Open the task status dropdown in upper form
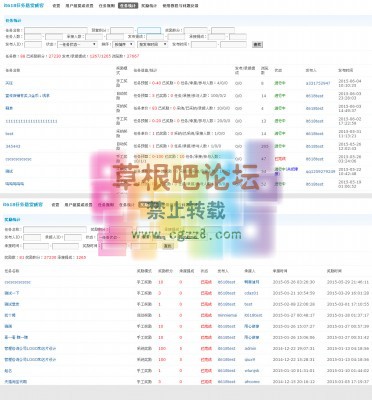 coord(77,44)
